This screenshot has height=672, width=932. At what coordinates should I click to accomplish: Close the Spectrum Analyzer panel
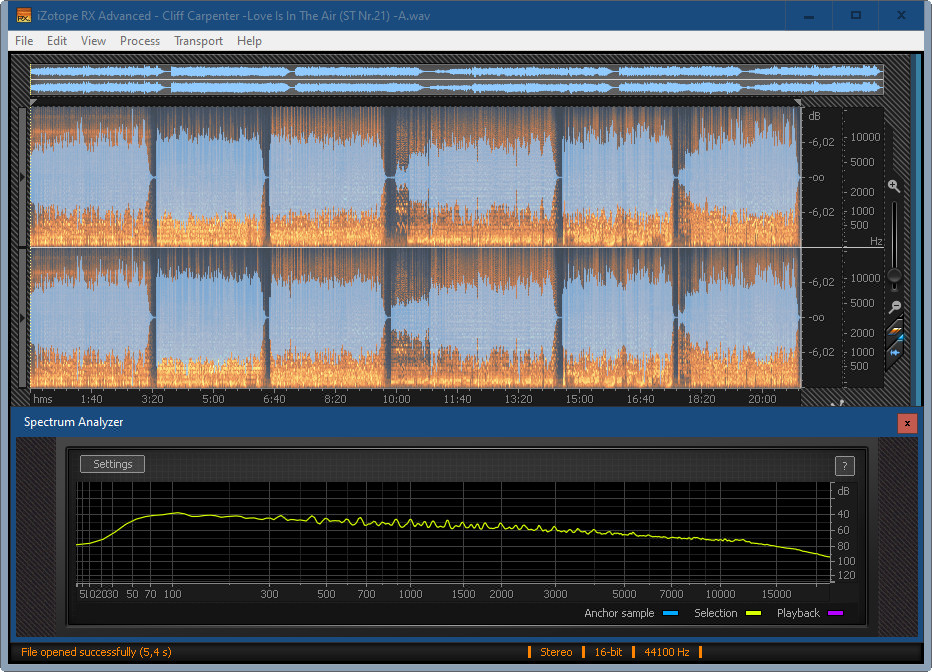coord(907,423)
